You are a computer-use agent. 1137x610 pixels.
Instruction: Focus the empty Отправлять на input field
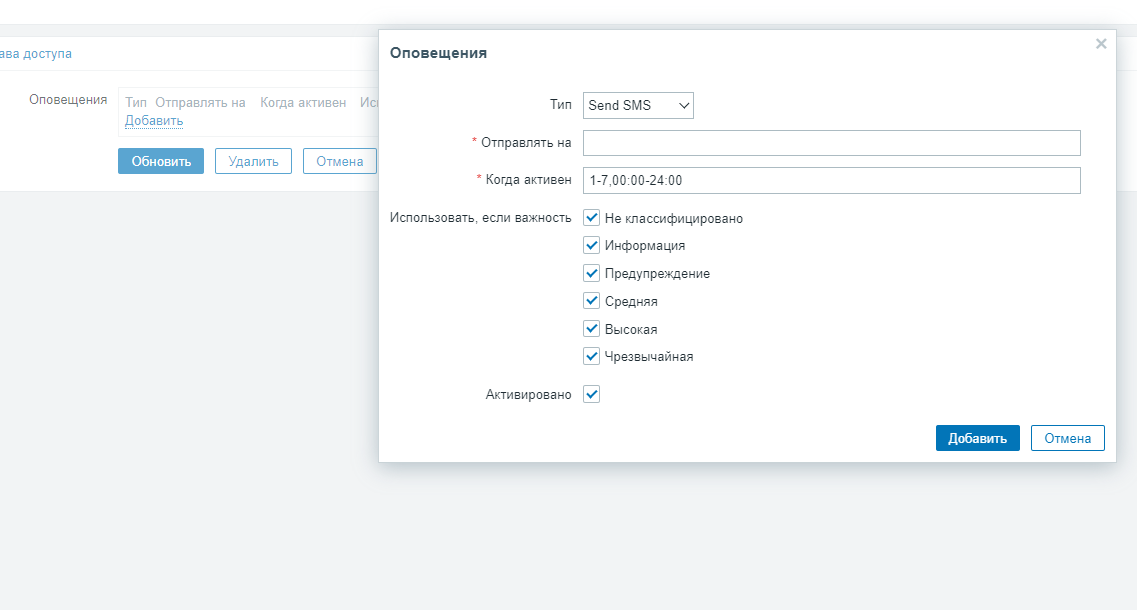point(831,143)
